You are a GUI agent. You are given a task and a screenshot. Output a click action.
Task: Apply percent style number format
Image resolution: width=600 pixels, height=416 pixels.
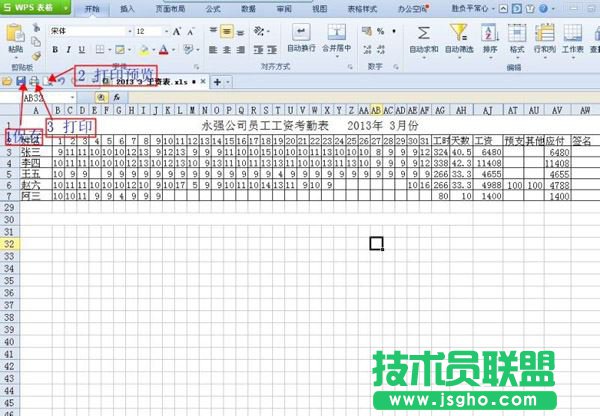point(380,31)
